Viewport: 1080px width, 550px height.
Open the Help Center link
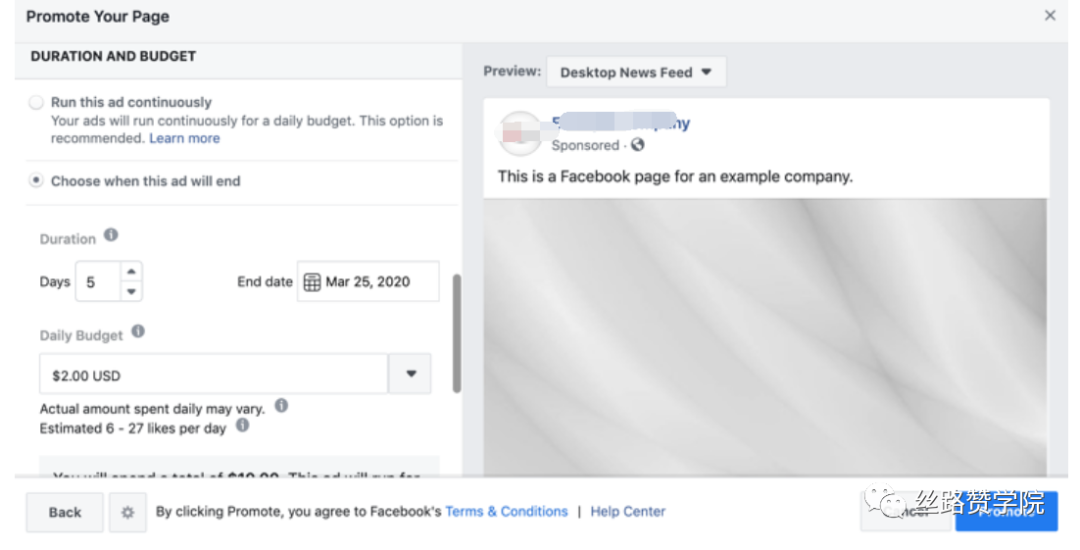(627, 511)
